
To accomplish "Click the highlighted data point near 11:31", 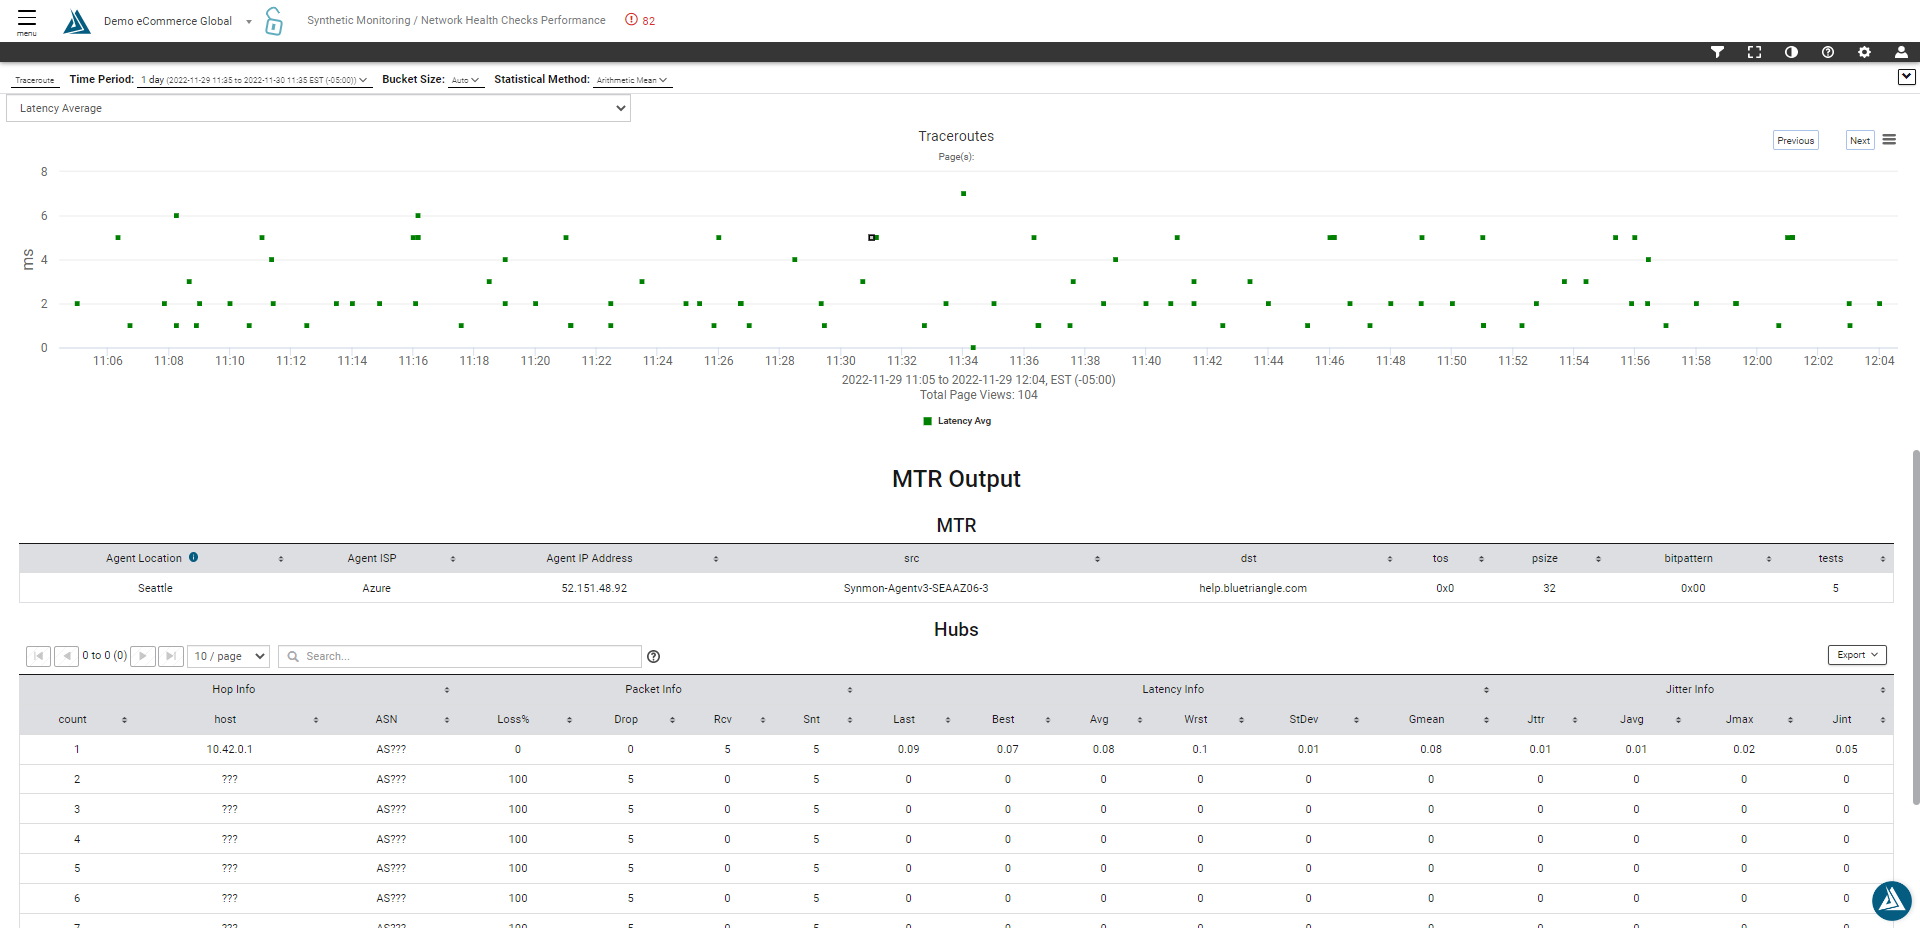I will pyautogui.click(x=872, y=237).
